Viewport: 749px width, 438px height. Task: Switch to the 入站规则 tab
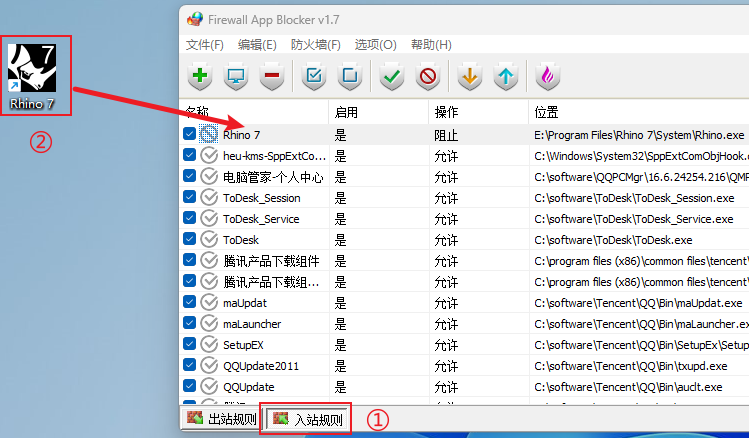[307, 419]
